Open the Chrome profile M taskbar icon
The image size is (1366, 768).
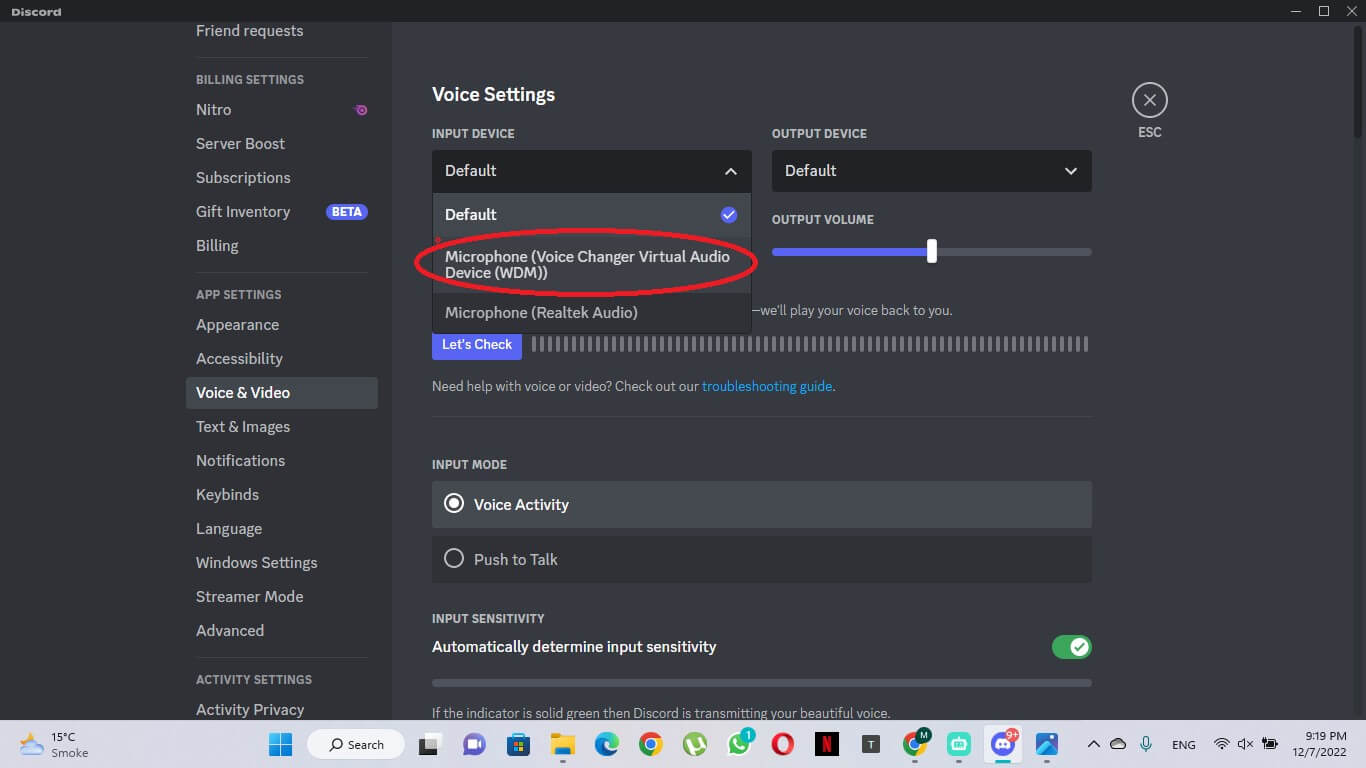[915, 744]
